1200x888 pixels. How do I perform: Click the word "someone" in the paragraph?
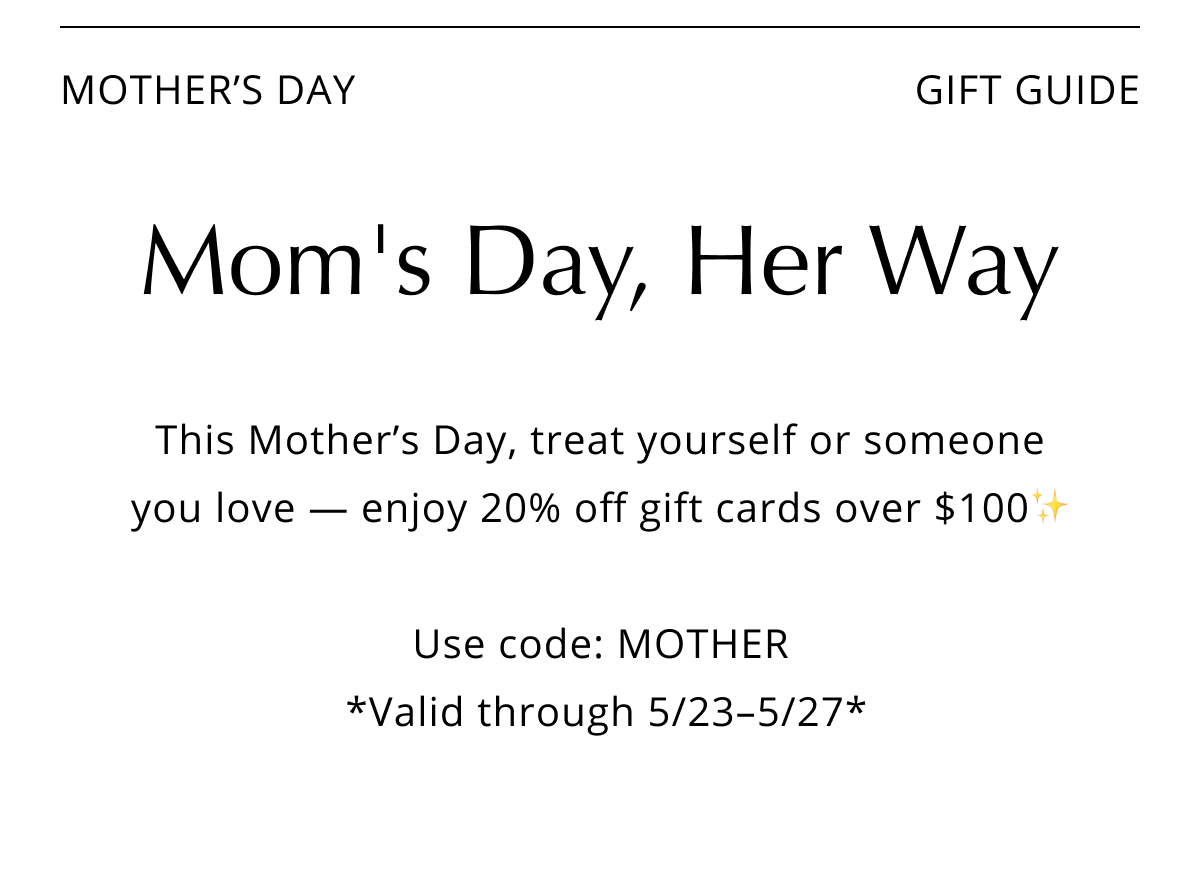pos(954,441)
